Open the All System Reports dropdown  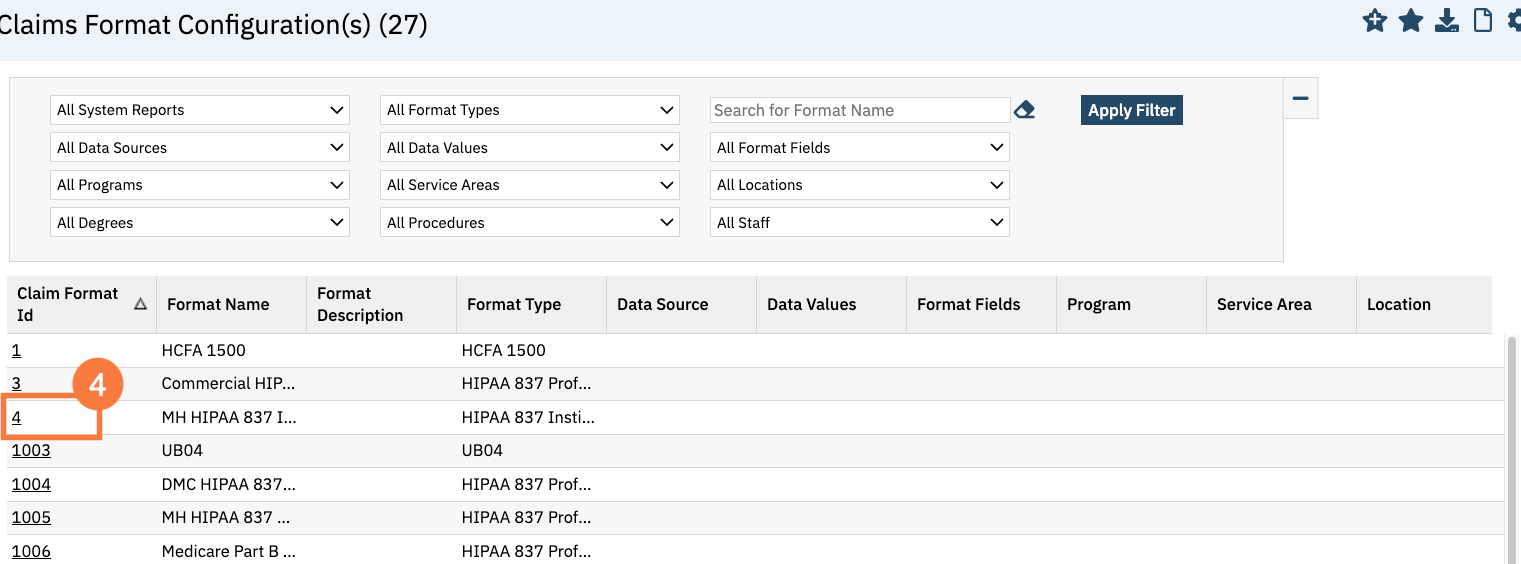point(200,110)
